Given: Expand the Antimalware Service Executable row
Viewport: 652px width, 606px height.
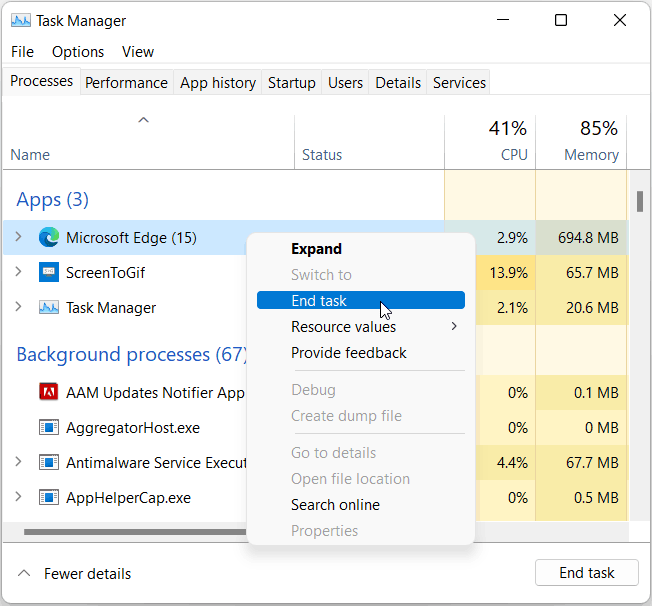Looking at the screenshot, I should coord(18,462).
